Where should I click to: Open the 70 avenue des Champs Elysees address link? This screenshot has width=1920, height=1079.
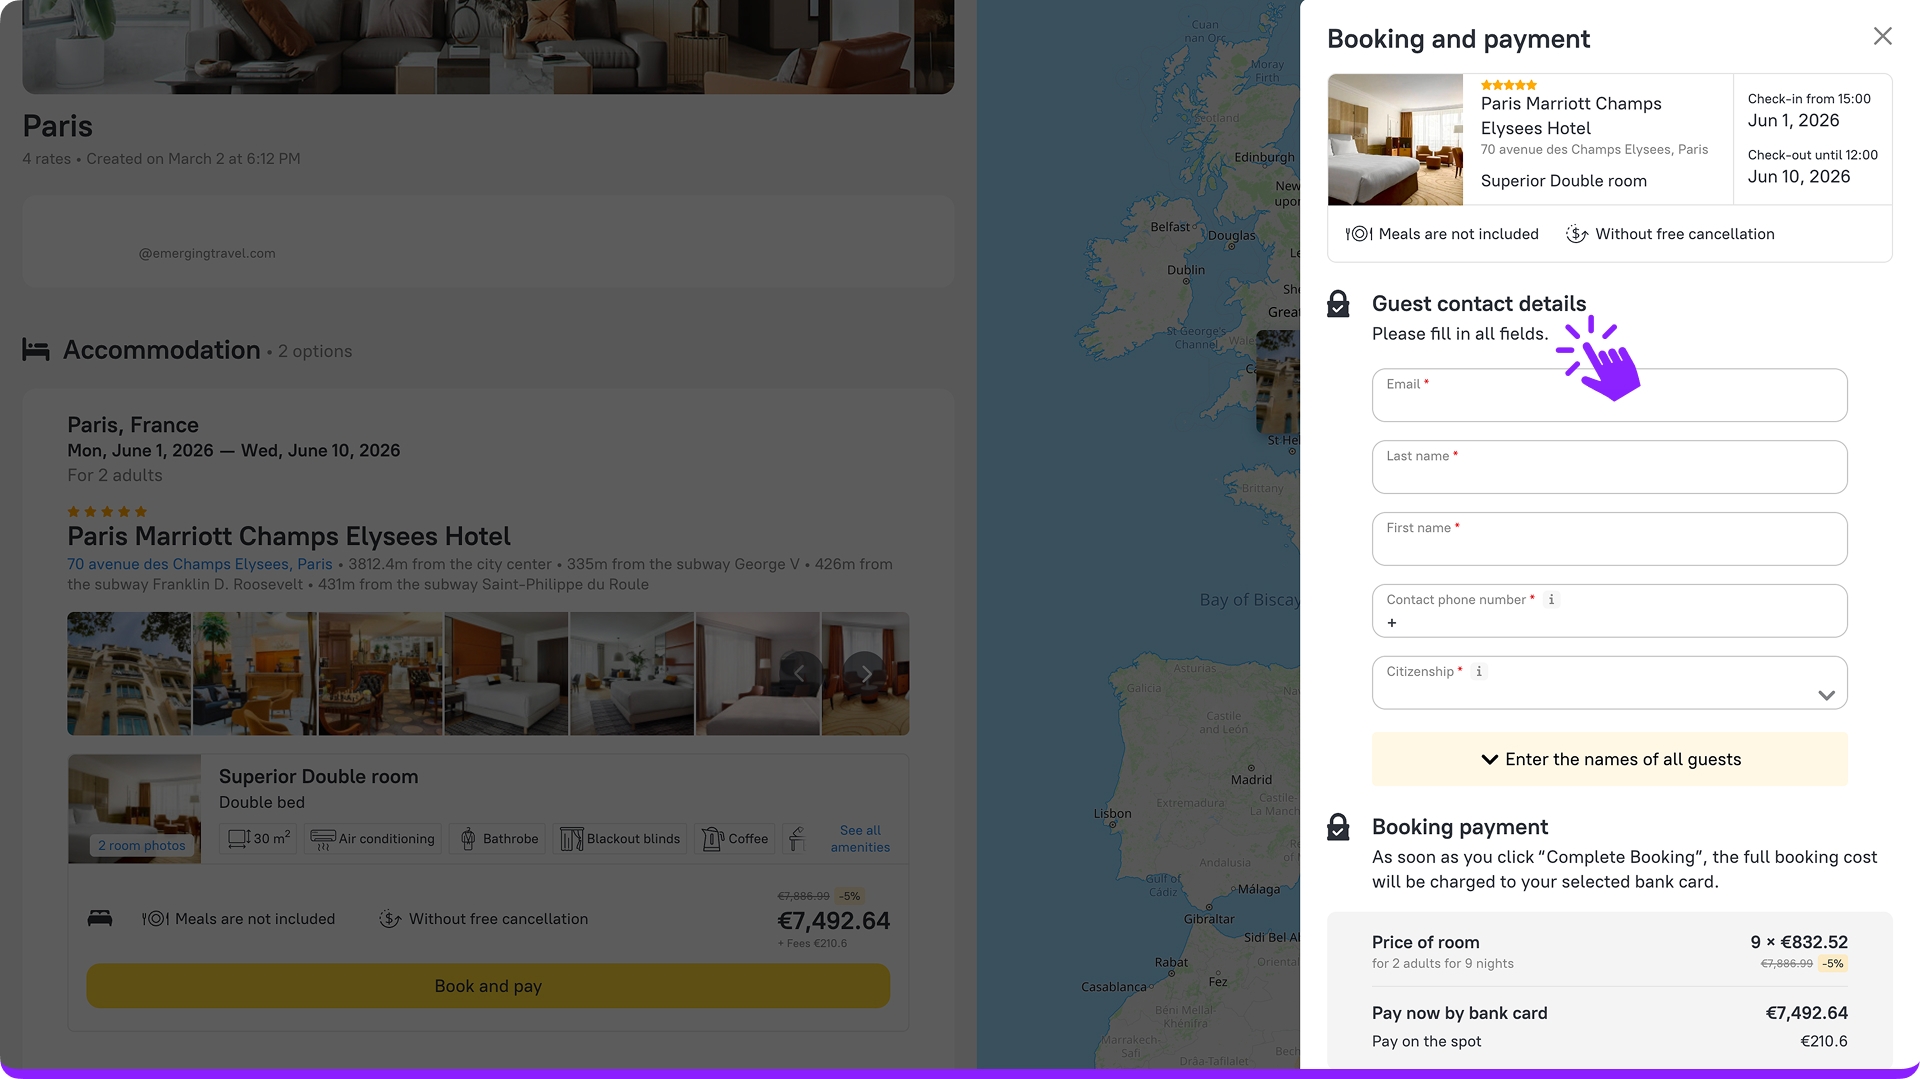(199, 564)
